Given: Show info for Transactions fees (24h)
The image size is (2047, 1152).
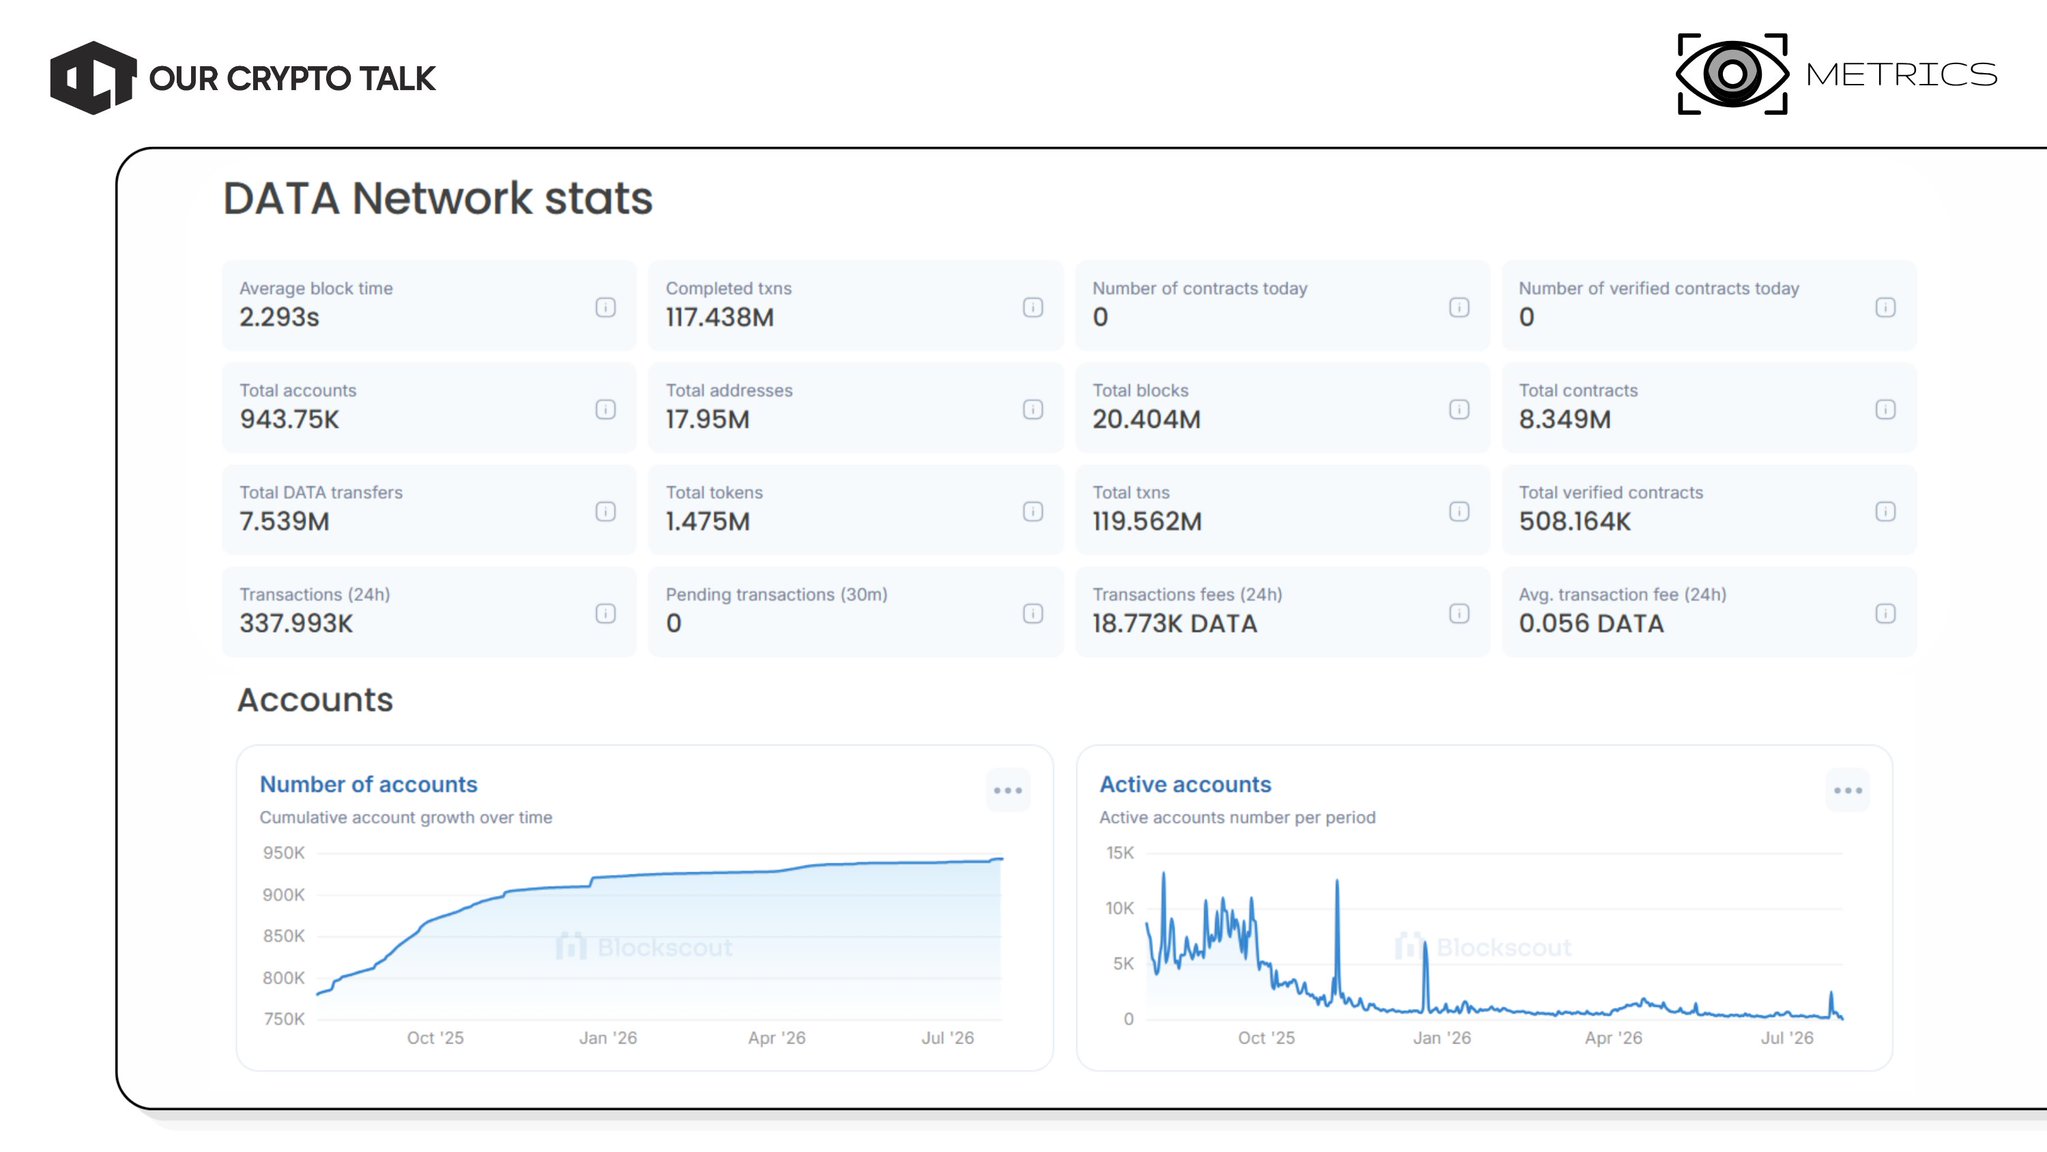Looking at the screenshot, I should (x=1459, y=613).
